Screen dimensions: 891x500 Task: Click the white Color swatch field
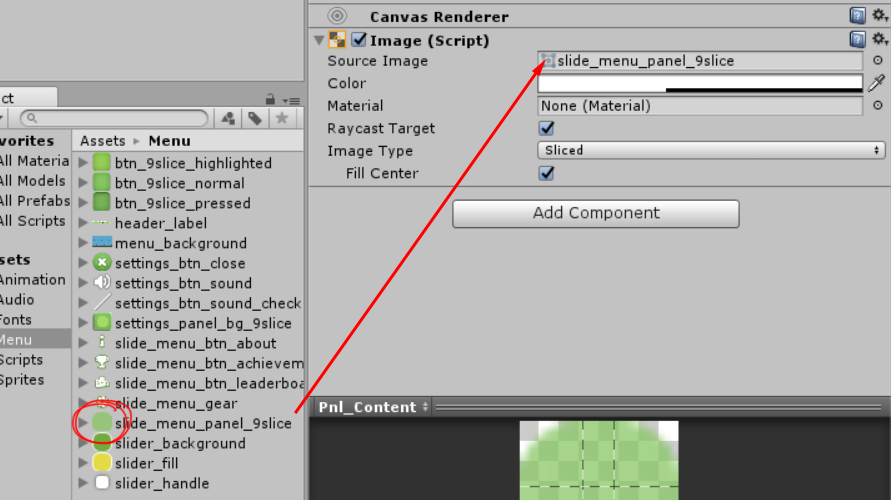tap(700, 83)
